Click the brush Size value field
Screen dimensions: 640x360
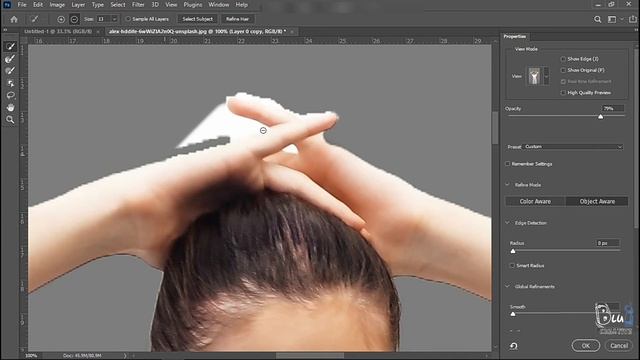103,19
